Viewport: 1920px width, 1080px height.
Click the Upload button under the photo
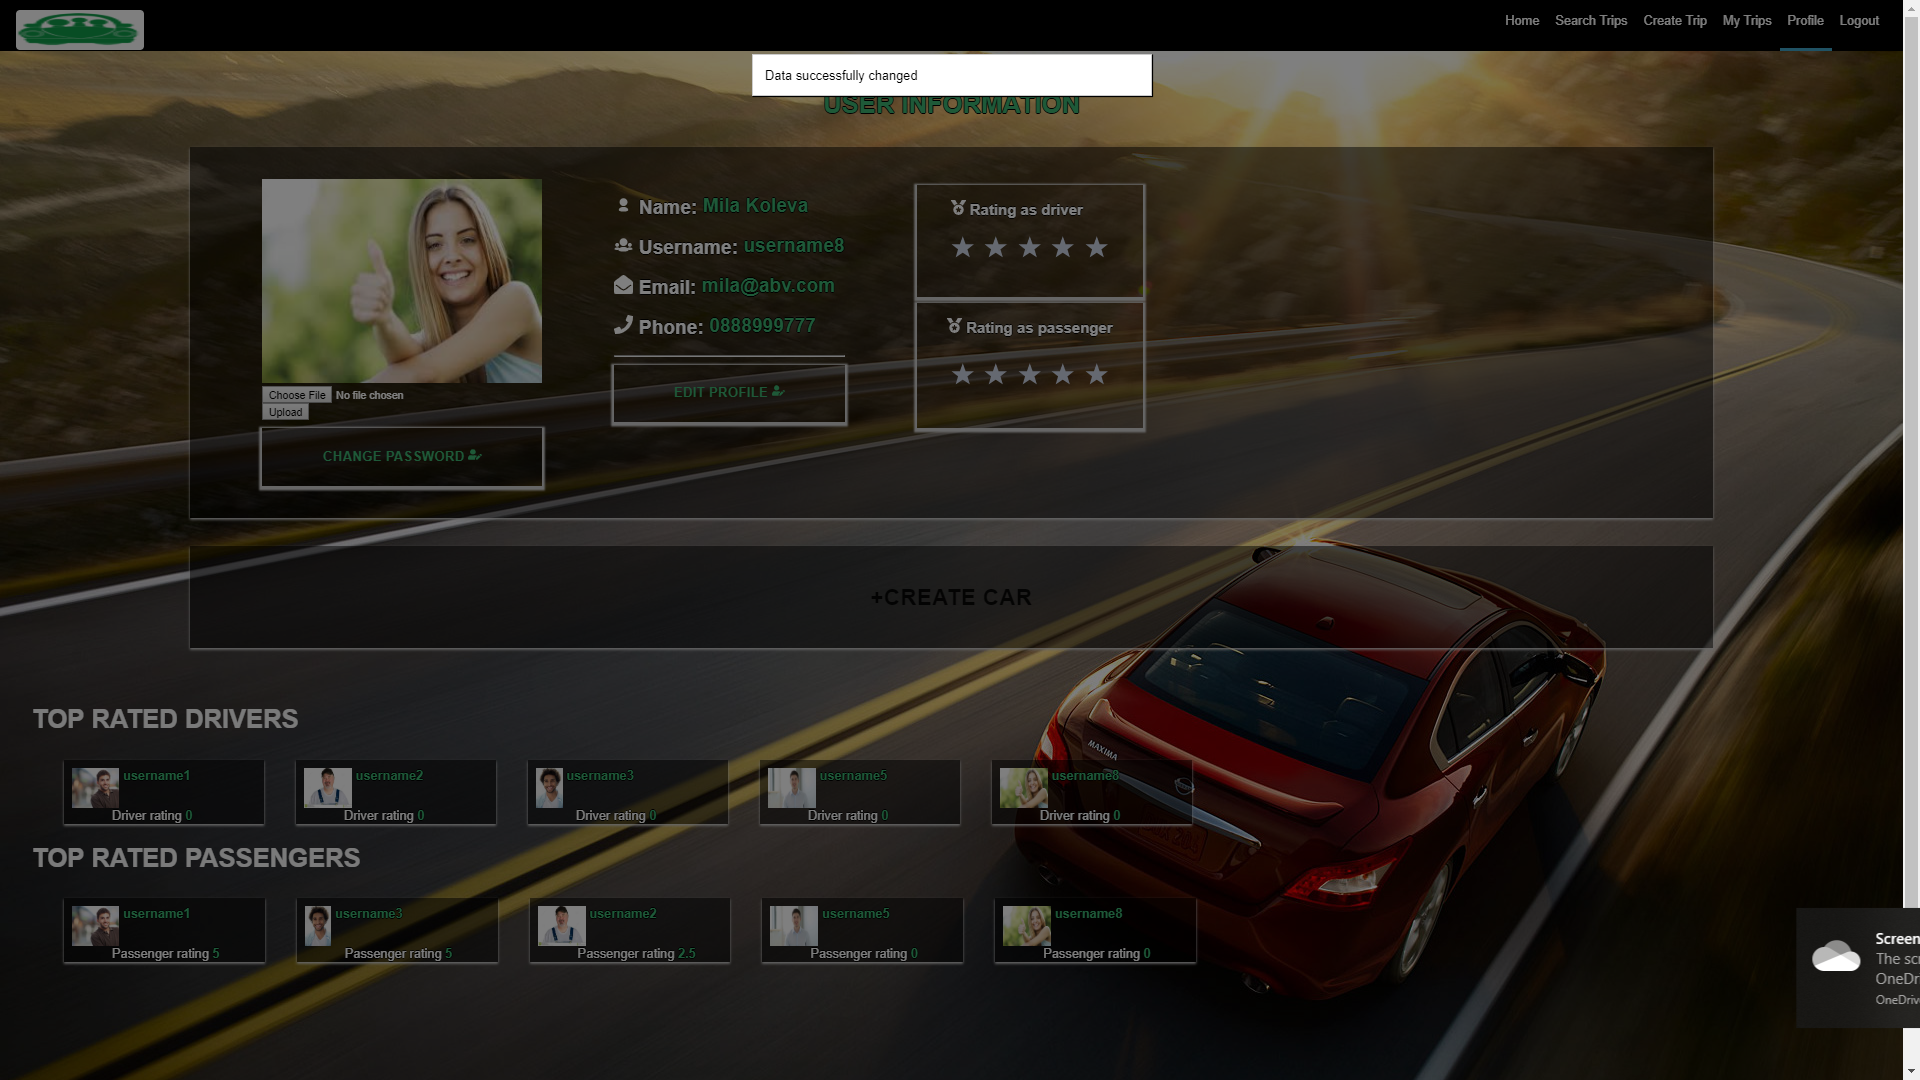pyautogui.click(x=285, y=412)
